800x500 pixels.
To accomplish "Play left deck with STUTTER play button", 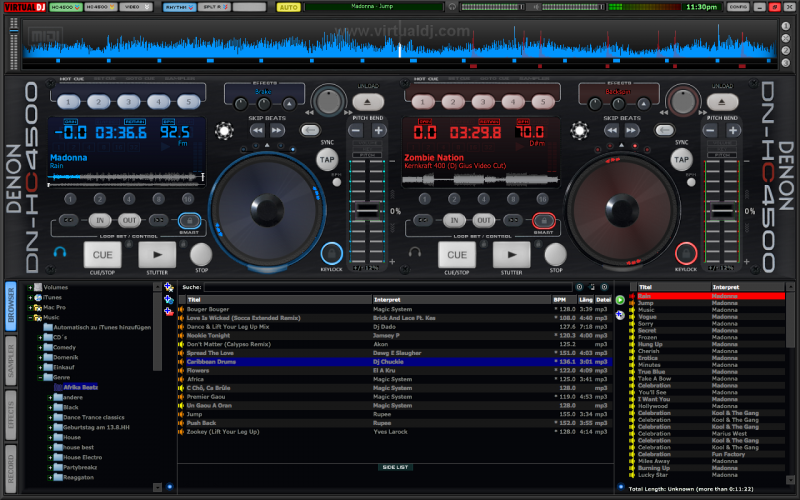I will click(157, 255).
